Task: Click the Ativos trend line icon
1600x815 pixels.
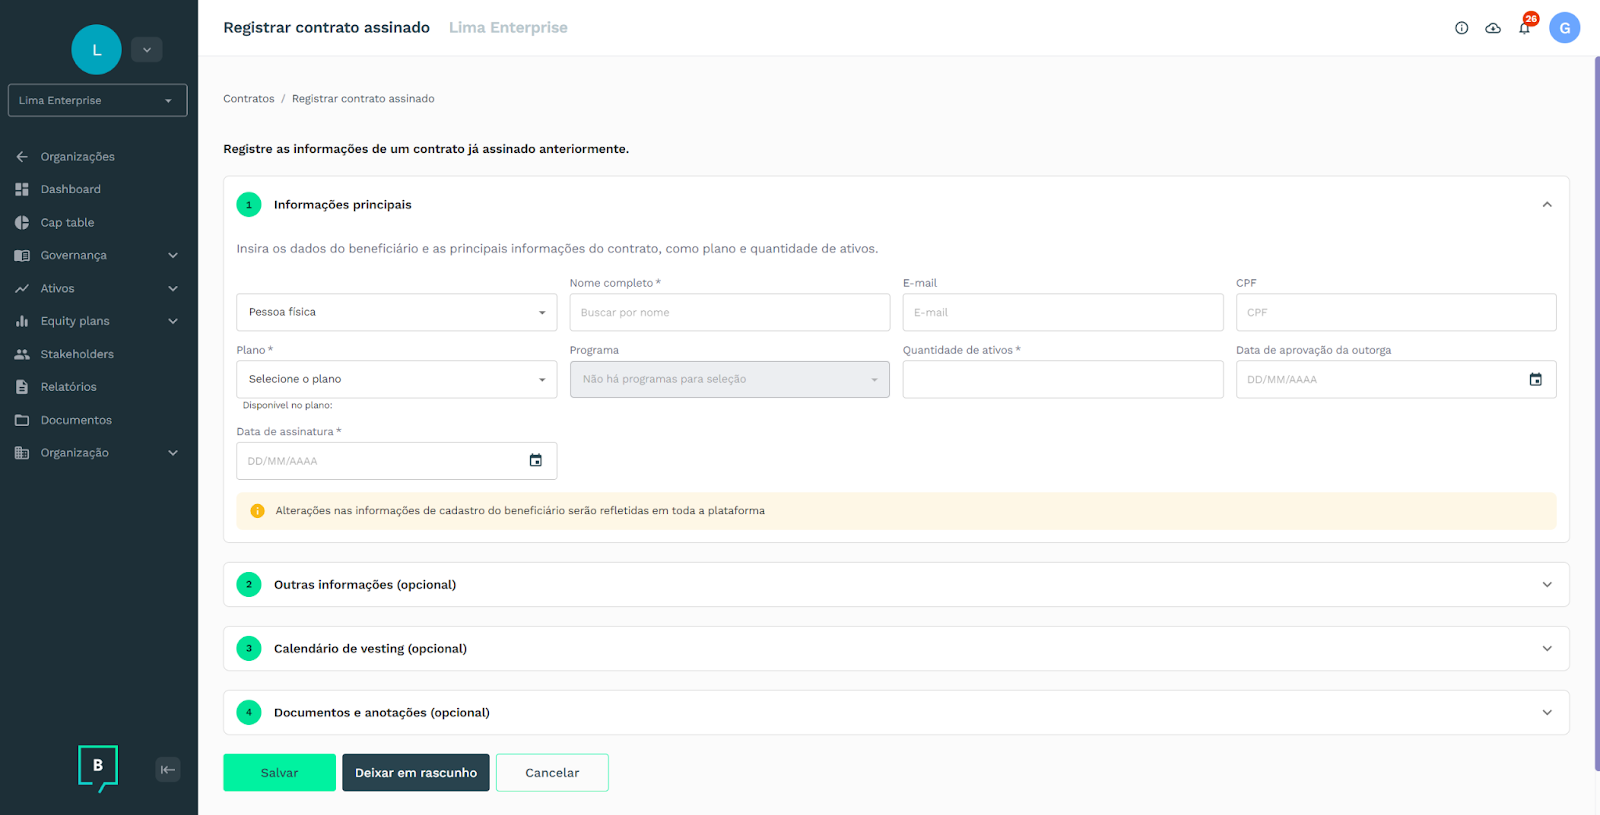Action: tap(22, 288)
